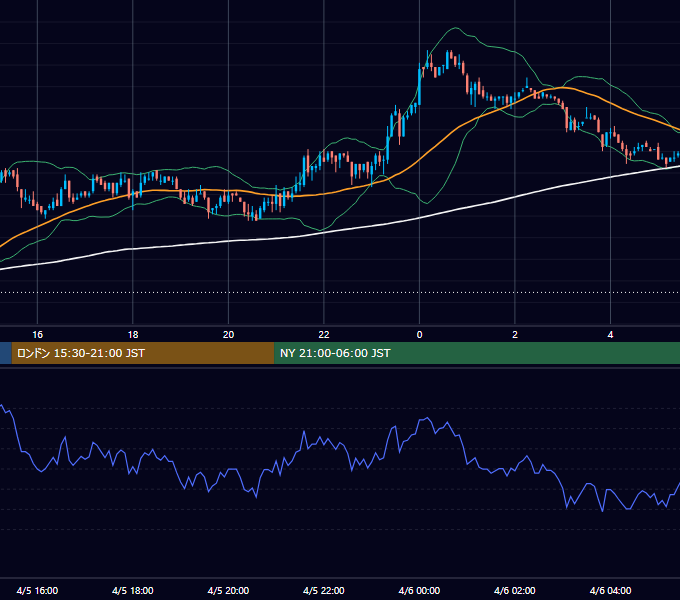
Task: Click the 16 hour label on price chart axis
Action: click(38, 335)
